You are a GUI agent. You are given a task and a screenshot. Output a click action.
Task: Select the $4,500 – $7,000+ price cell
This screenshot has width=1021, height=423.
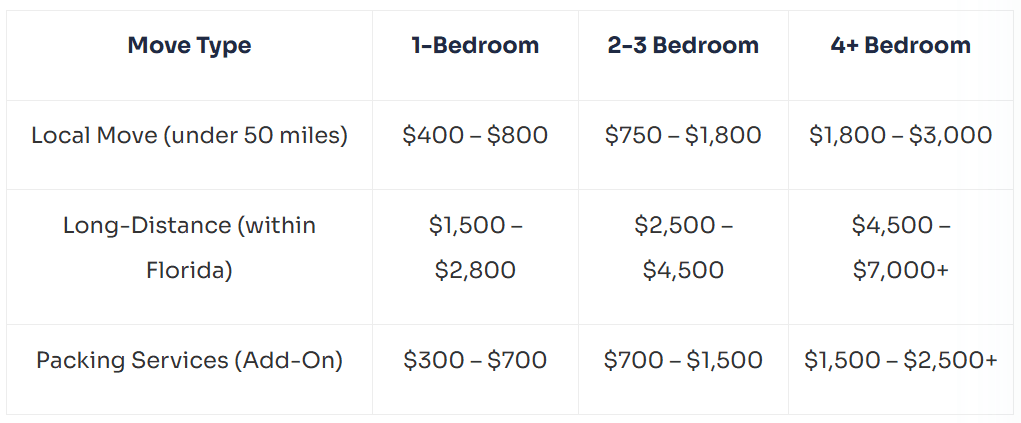coord(900,248)
